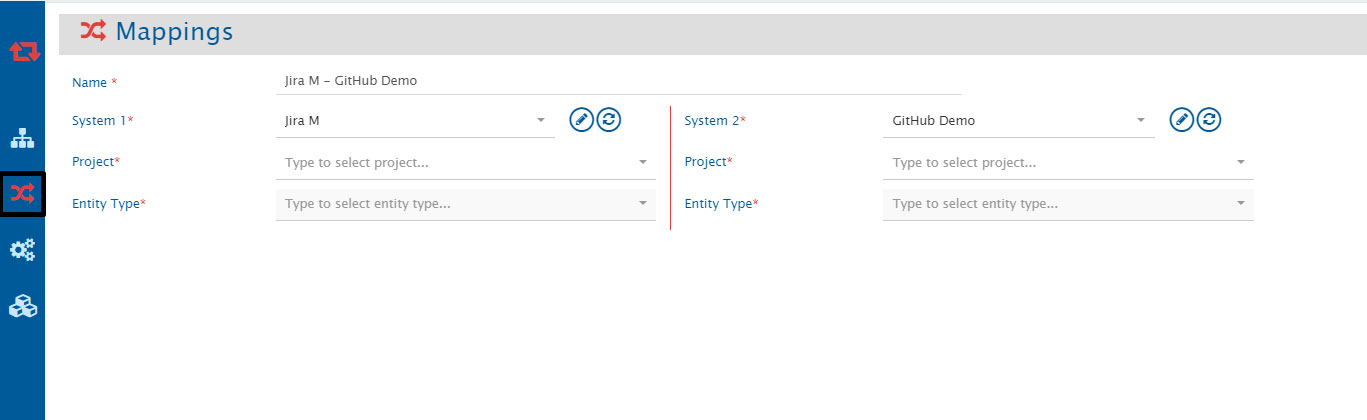The image size is (1367, 420).
Task: Click the refresh icon beside Jira M
Action: (609, 120)
